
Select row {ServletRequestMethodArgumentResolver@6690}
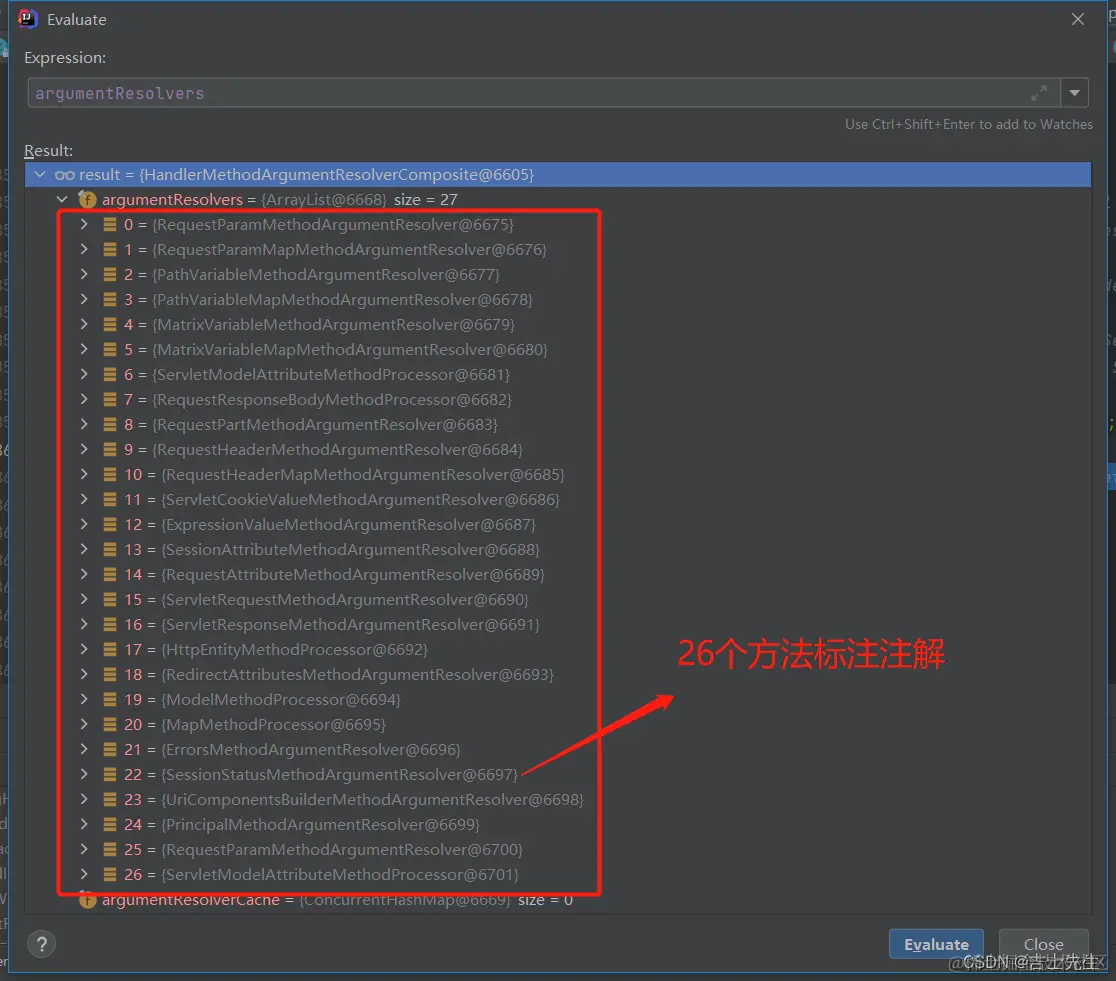[x=558, y=599]
